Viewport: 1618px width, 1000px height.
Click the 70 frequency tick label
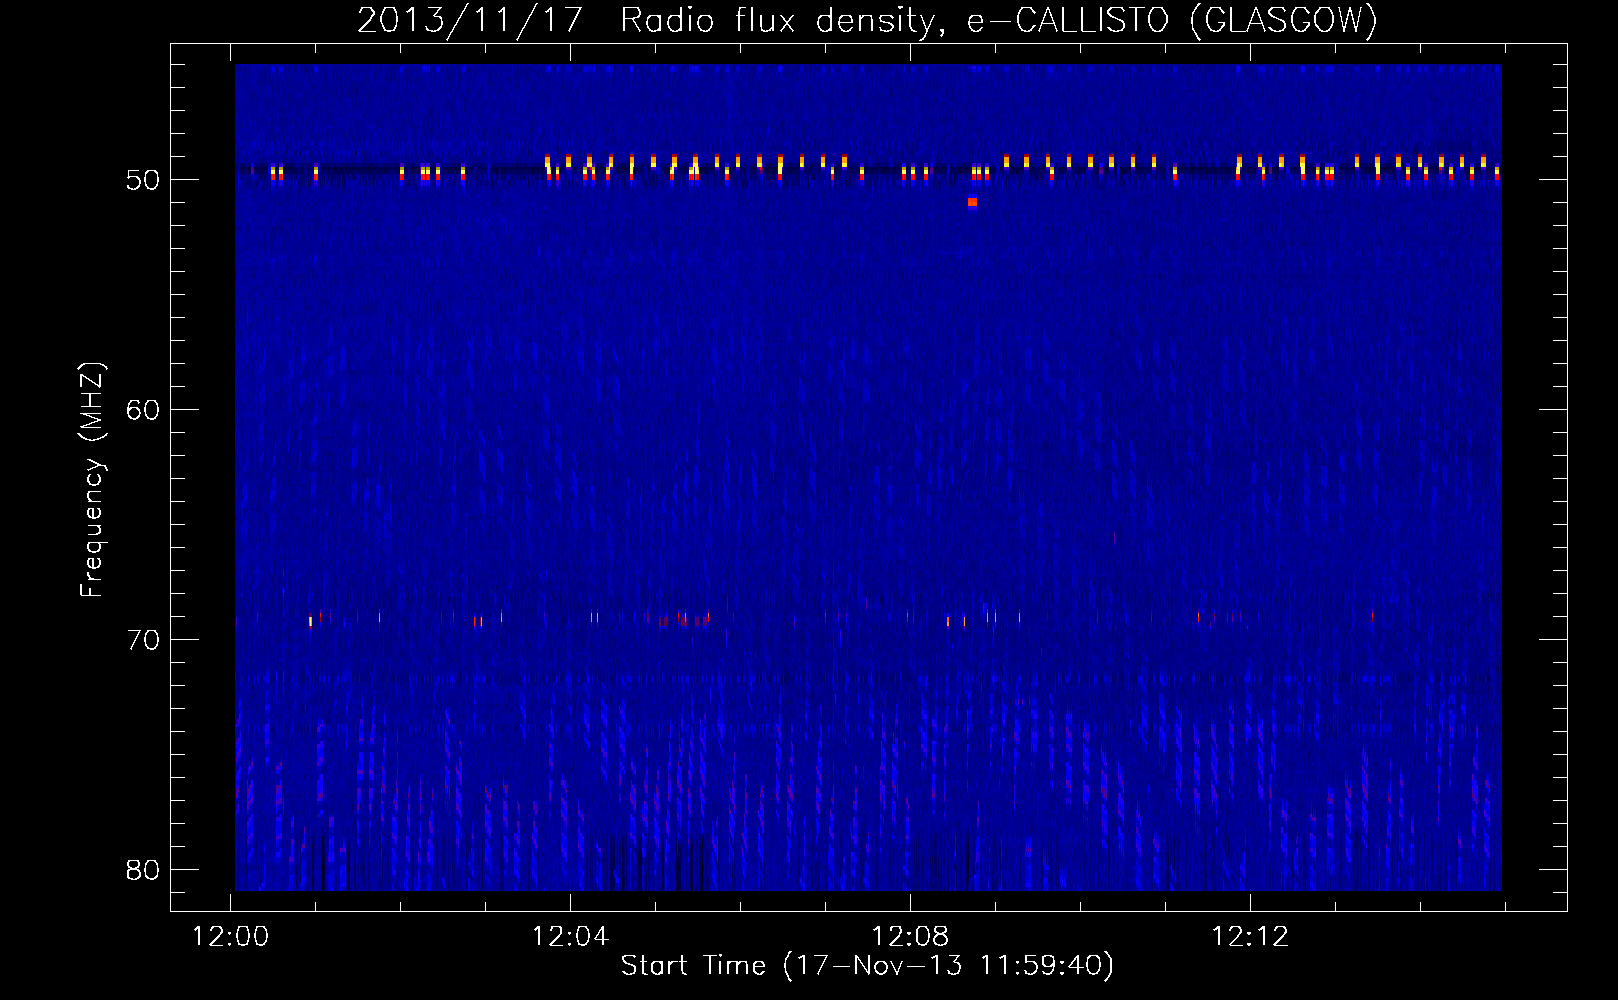pyautogui.click(x=143, y=640)
